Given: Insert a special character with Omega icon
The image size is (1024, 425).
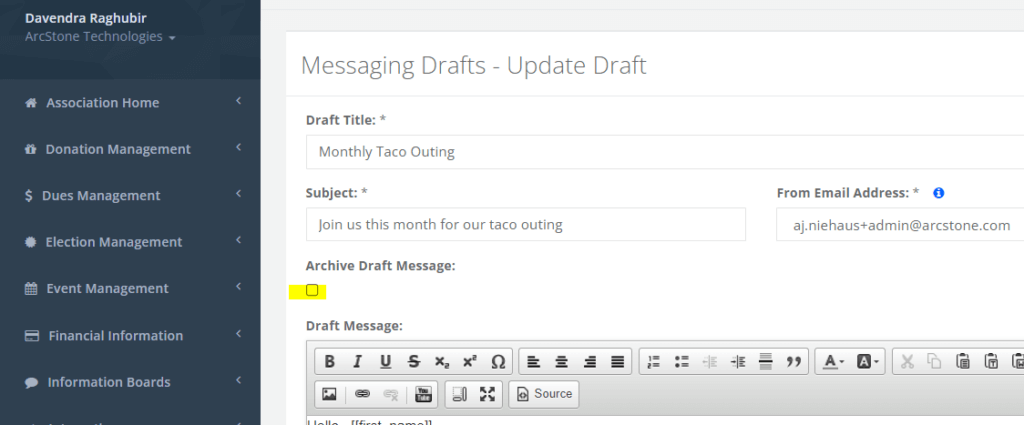Looking at the screenshot, I should point(497,362).
